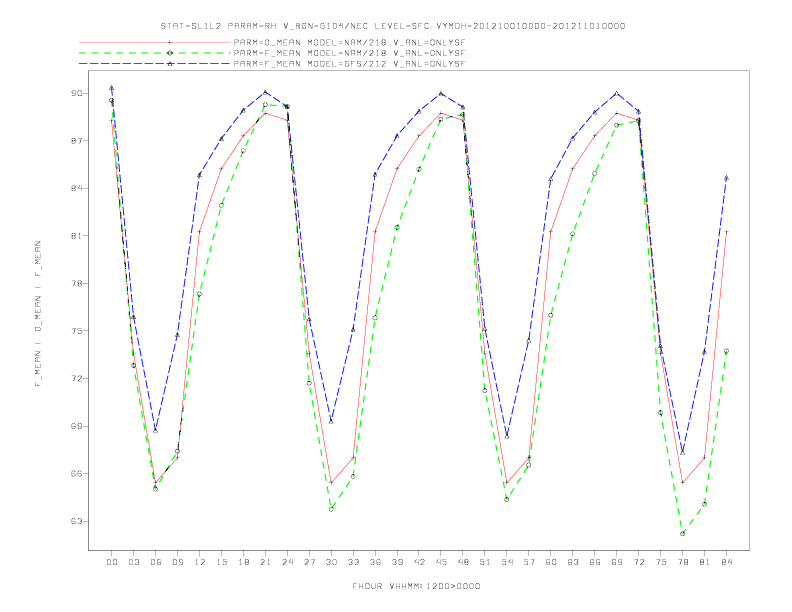Click x-axis forecast hour 06
Viewport: 792px width, 612px height.
tap(156, 562)
